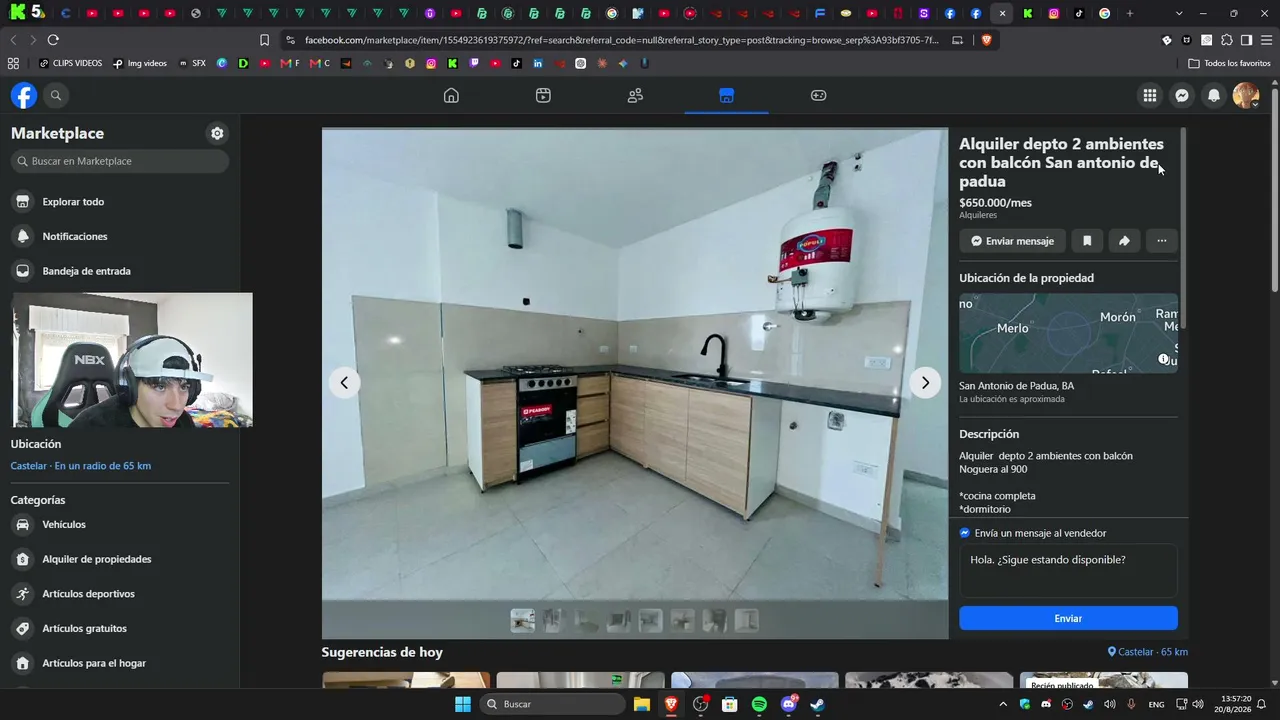Open the tab search dropdown arrow
This screenshot has height=720, width=1280.
[x=1179, y=13]
